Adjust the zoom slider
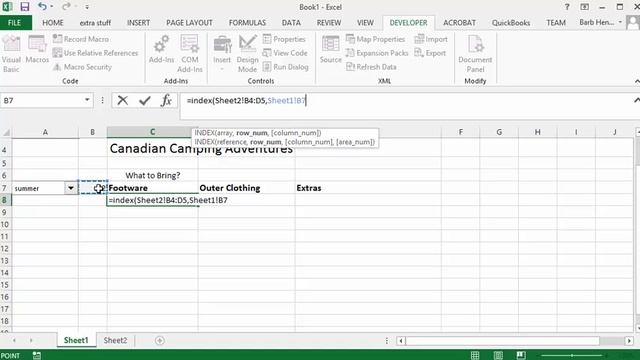Screen dimensions: 640x360 [572, 356]
